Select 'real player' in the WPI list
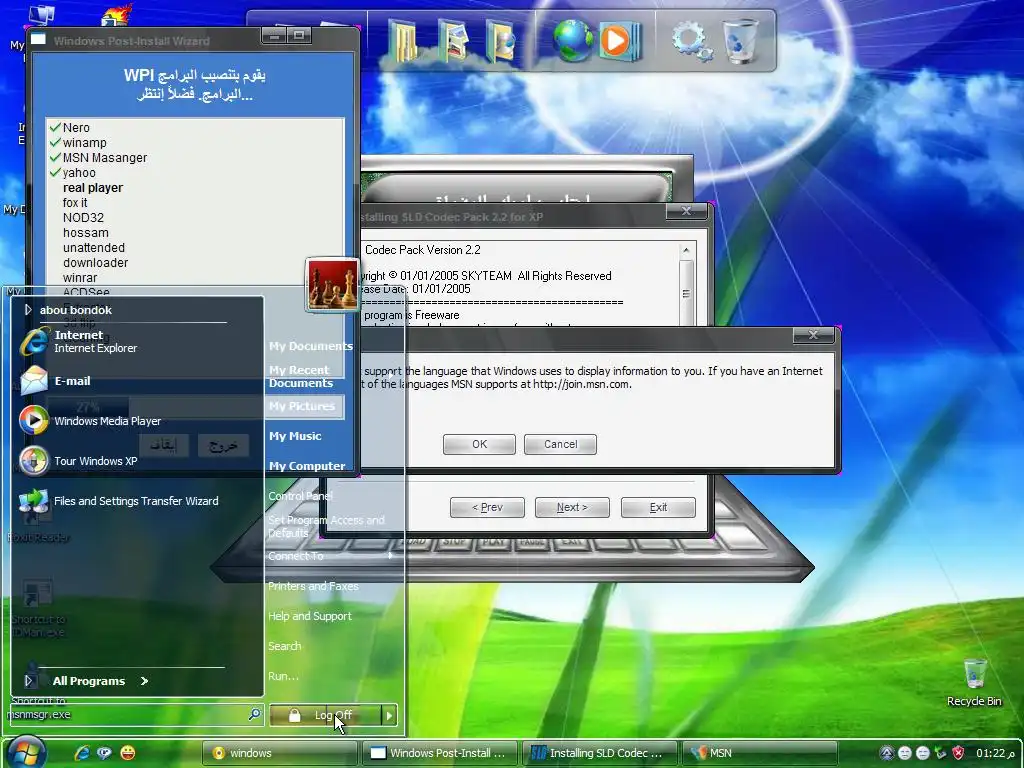Image resolution: width=1024 pixels, height=768 pixels. [x=93, y=187]
